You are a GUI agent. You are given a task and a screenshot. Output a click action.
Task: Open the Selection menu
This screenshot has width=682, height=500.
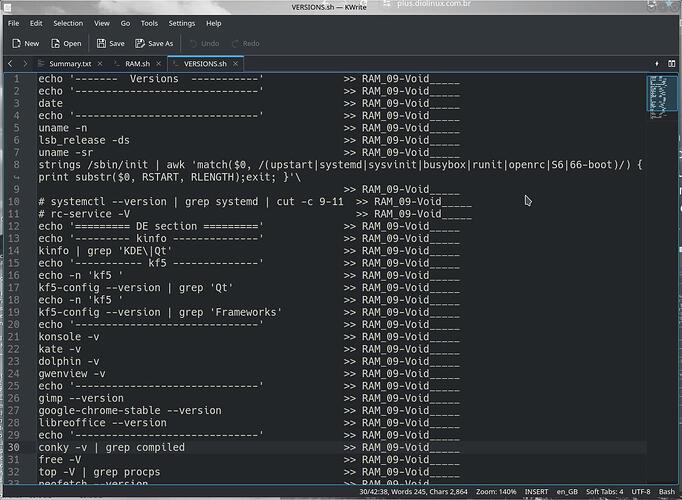68,23
